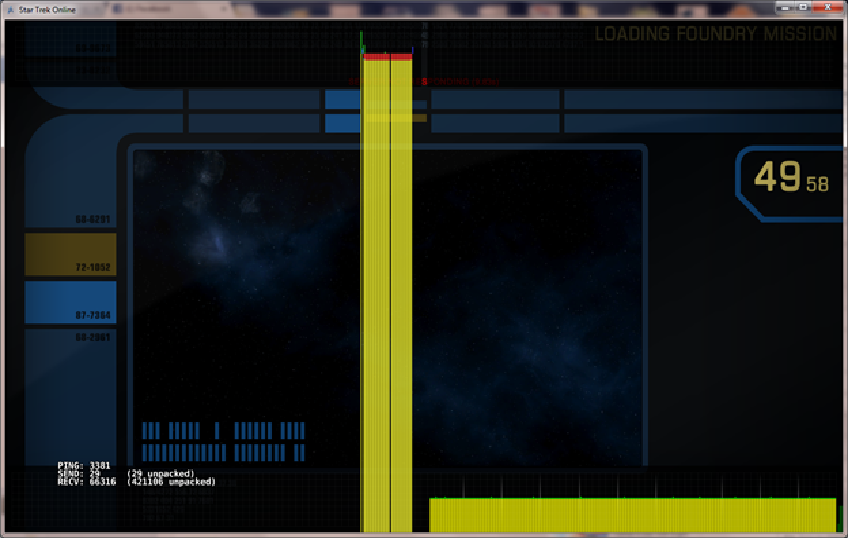Minimize the Star Trek Online window

pyautogui.click(x=785, y=7)
